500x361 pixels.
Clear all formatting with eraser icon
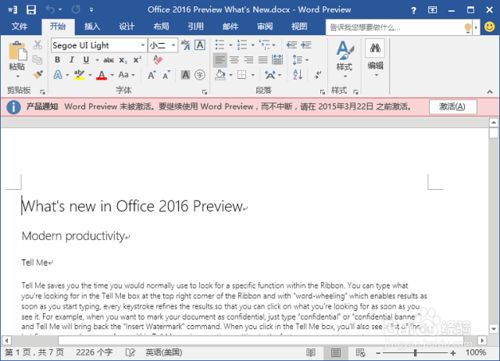[x=158, y=60]
